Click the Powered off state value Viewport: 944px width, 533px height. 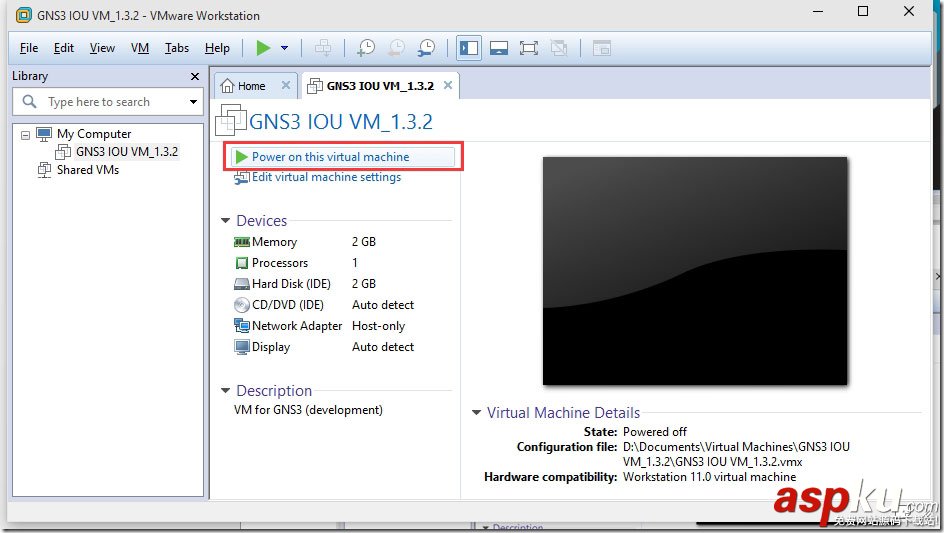click(654, 432)
